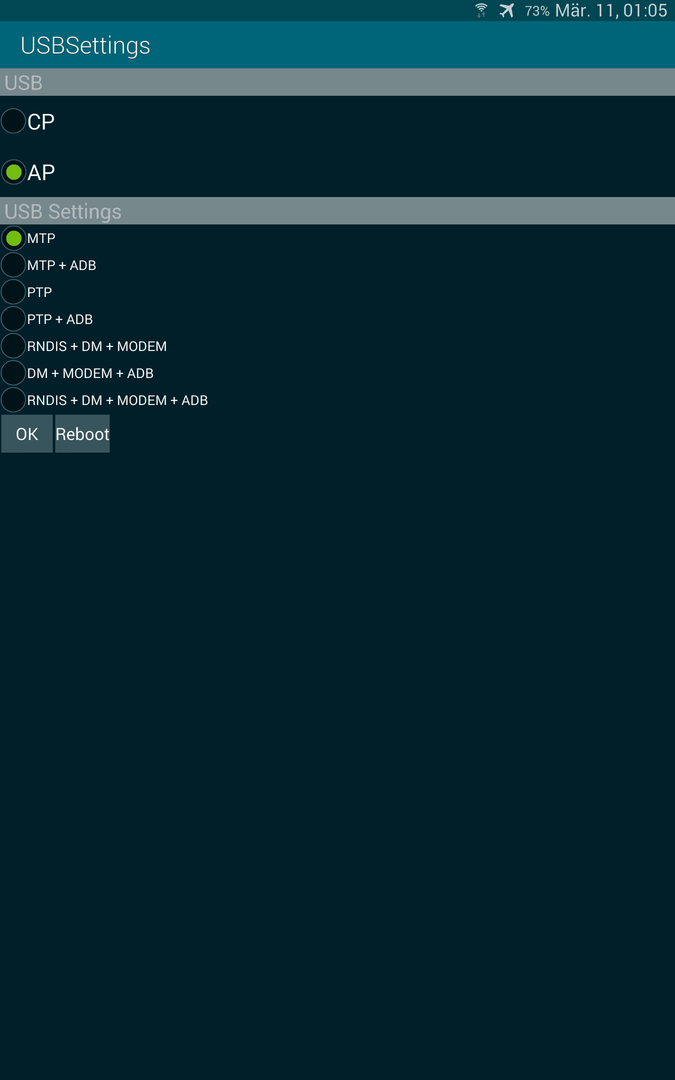Tap the OK button
This screenshot has width=675, height=1080.
27,434
